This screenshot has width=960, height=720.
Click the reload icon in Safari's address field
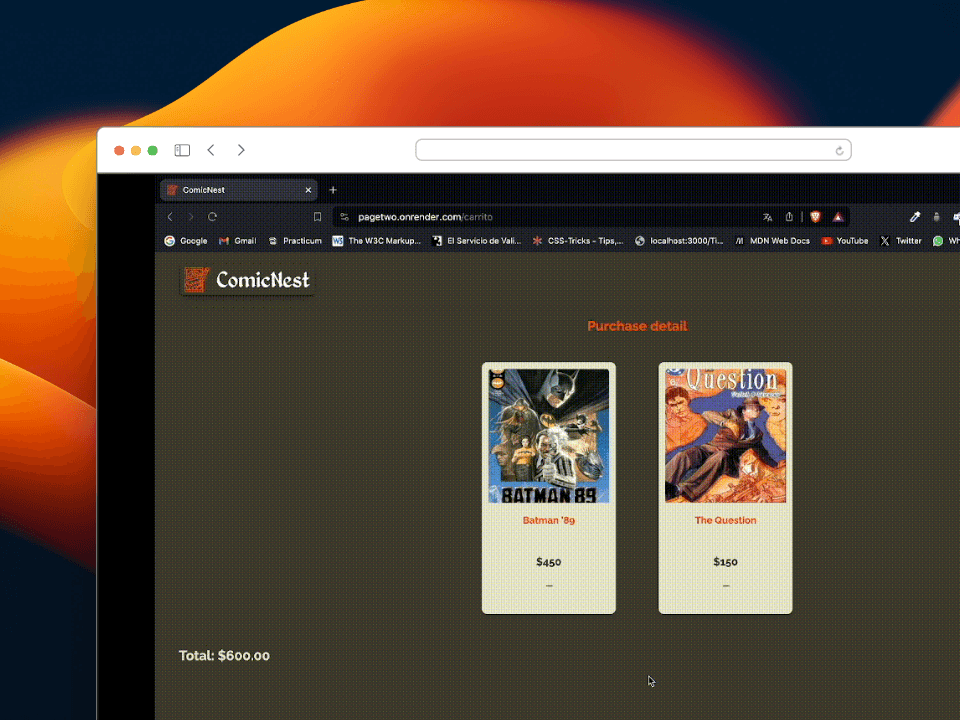[839, 151]
